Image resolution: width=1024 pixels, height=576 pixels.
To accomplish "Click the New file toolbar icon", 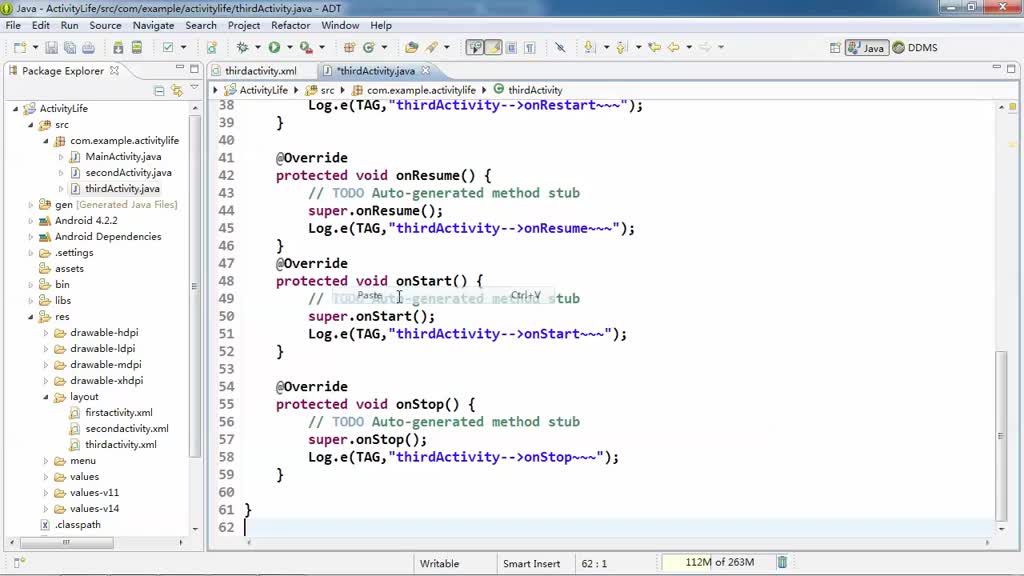I will point(20,48).
